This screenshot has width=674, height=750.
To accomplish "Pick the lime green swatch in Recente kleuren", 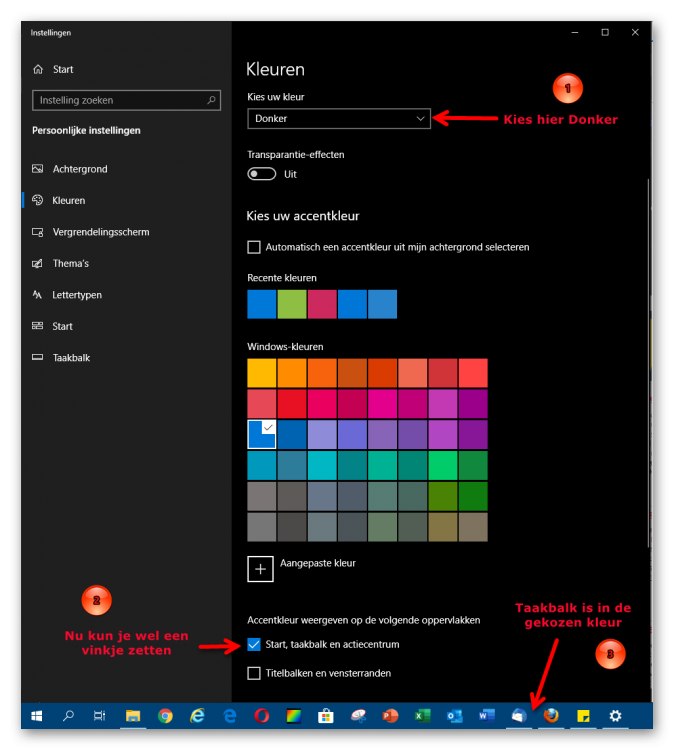I will (292, 304).
